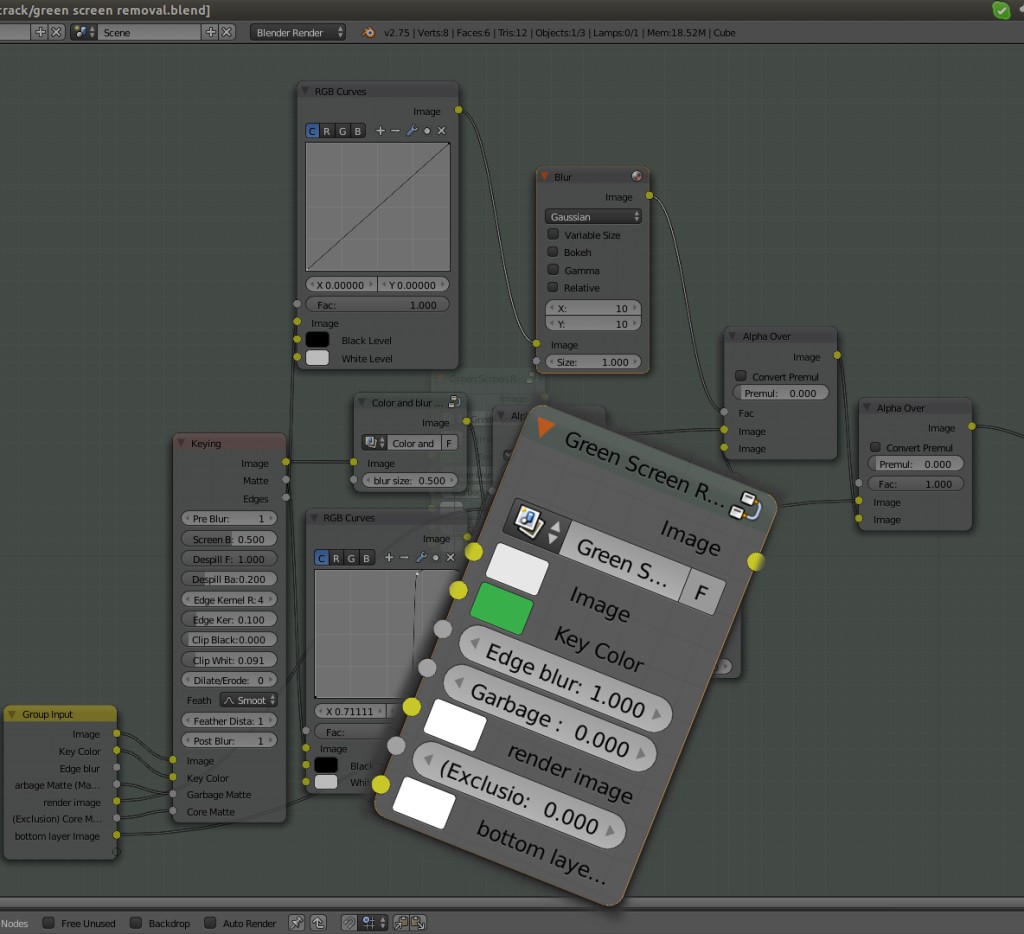Click the F fake user button in the Color and blur node
Viewport: 1024px width, 934px height.
click(x=449, y=443)
